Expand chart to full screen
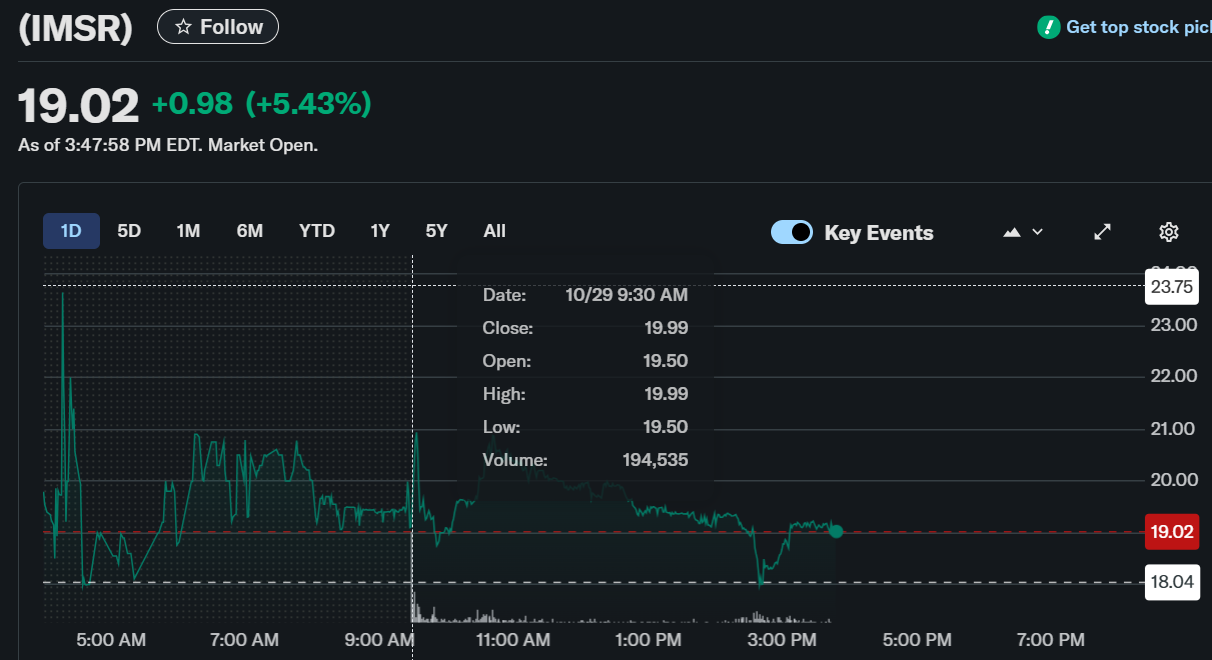Viewport: 1212px width, 660px height. [1102, 232]
